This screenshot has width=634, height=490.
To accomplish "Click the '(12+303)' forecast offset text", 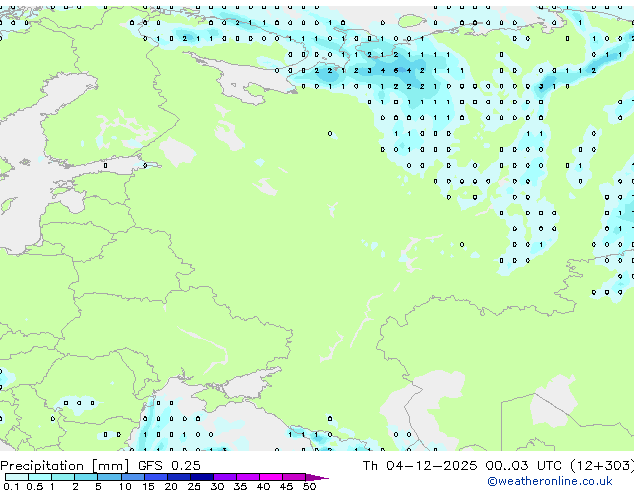I will point(602,466).
